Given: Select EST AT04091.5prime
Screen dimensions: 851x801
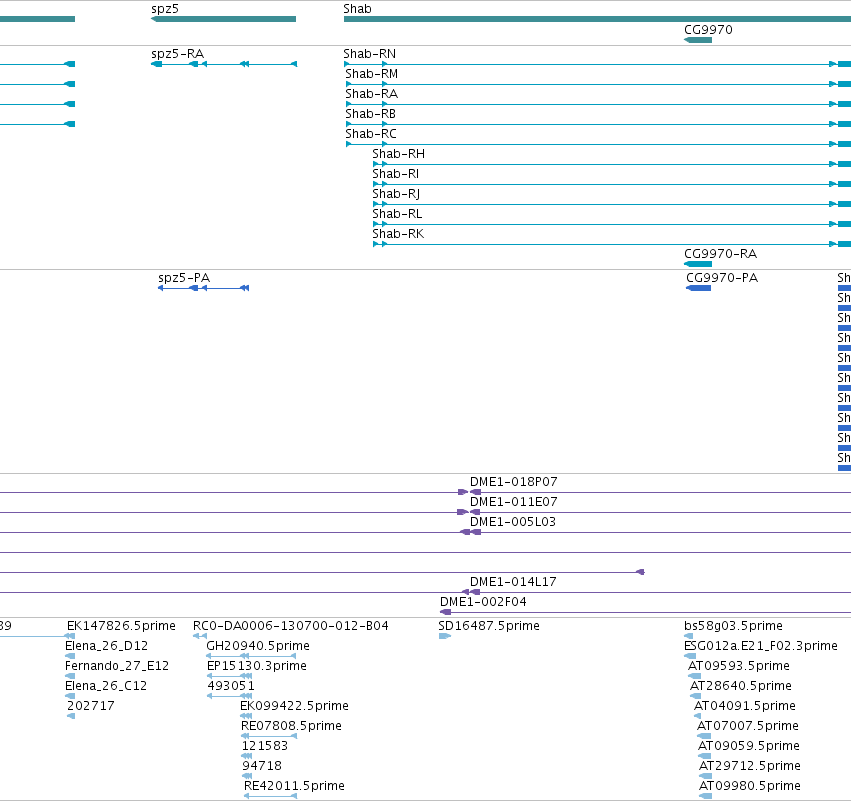Looking at the screenshot, I should pos(745,707).
